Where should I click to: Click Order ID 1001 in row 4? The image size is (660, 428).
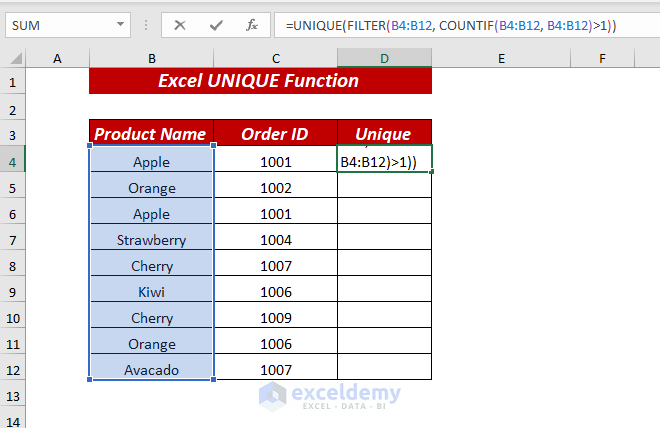pos(276,159)
